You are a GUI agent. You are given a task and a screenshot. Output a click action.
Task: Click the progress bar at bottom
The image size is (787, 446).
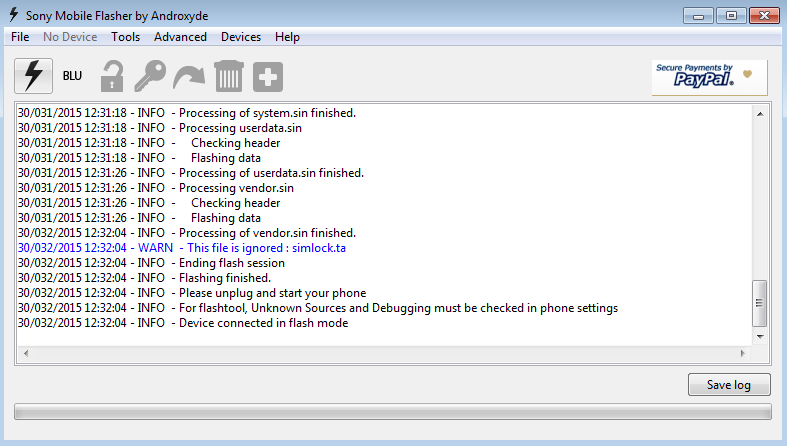[393, 411]
